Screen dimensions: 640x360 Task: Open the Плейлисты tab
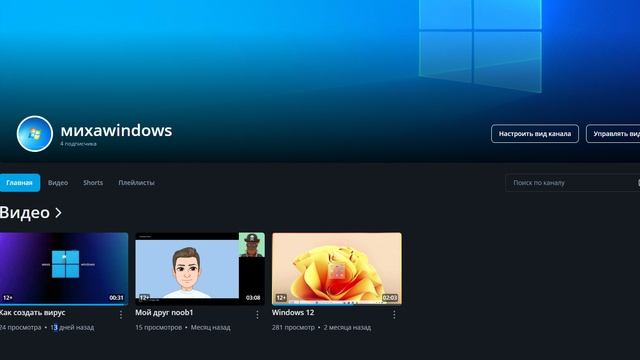coord(136,183)
